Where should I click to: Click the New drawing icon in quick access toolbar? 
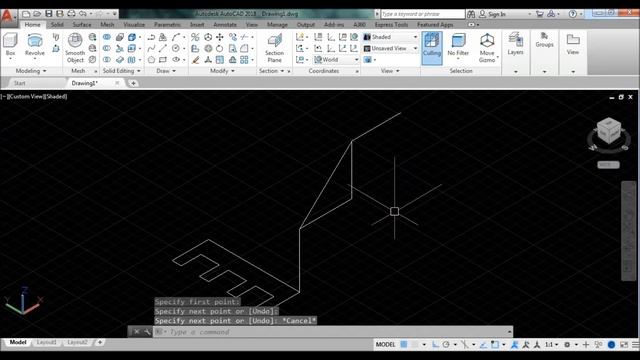click(x=26, y=14)
